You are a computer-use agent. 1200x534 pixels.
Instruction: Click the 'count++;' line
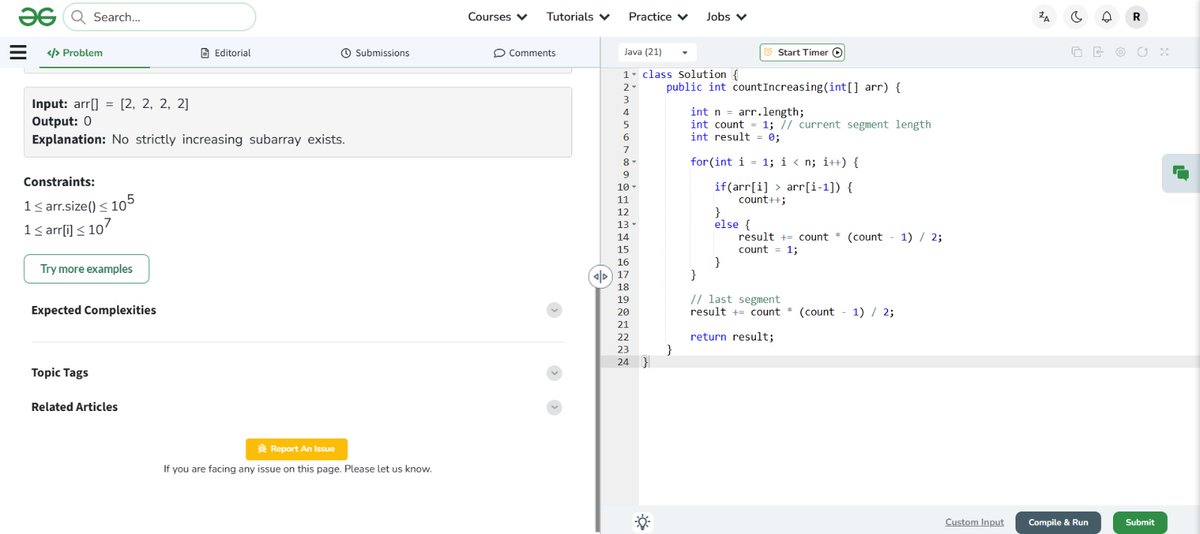click(x=762, y=200)
